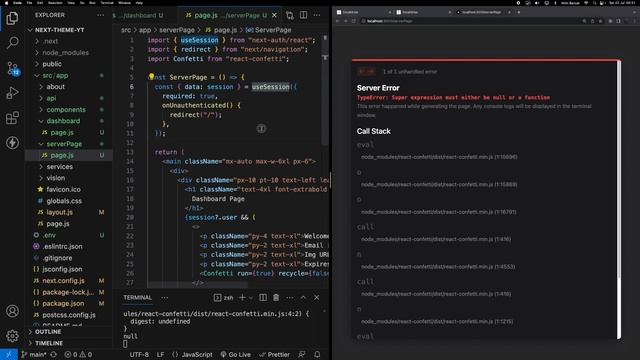Click Prettier in the status bar
The image size is (640, 360).
(274, 354)
